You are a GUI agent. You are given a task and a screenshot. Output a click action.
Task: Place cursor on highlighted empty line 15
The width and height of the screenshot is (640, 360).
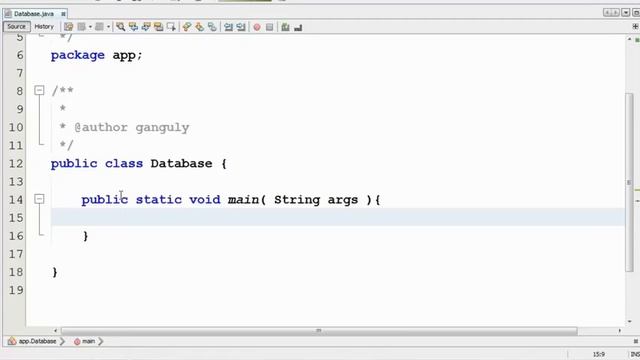(338, 218)
